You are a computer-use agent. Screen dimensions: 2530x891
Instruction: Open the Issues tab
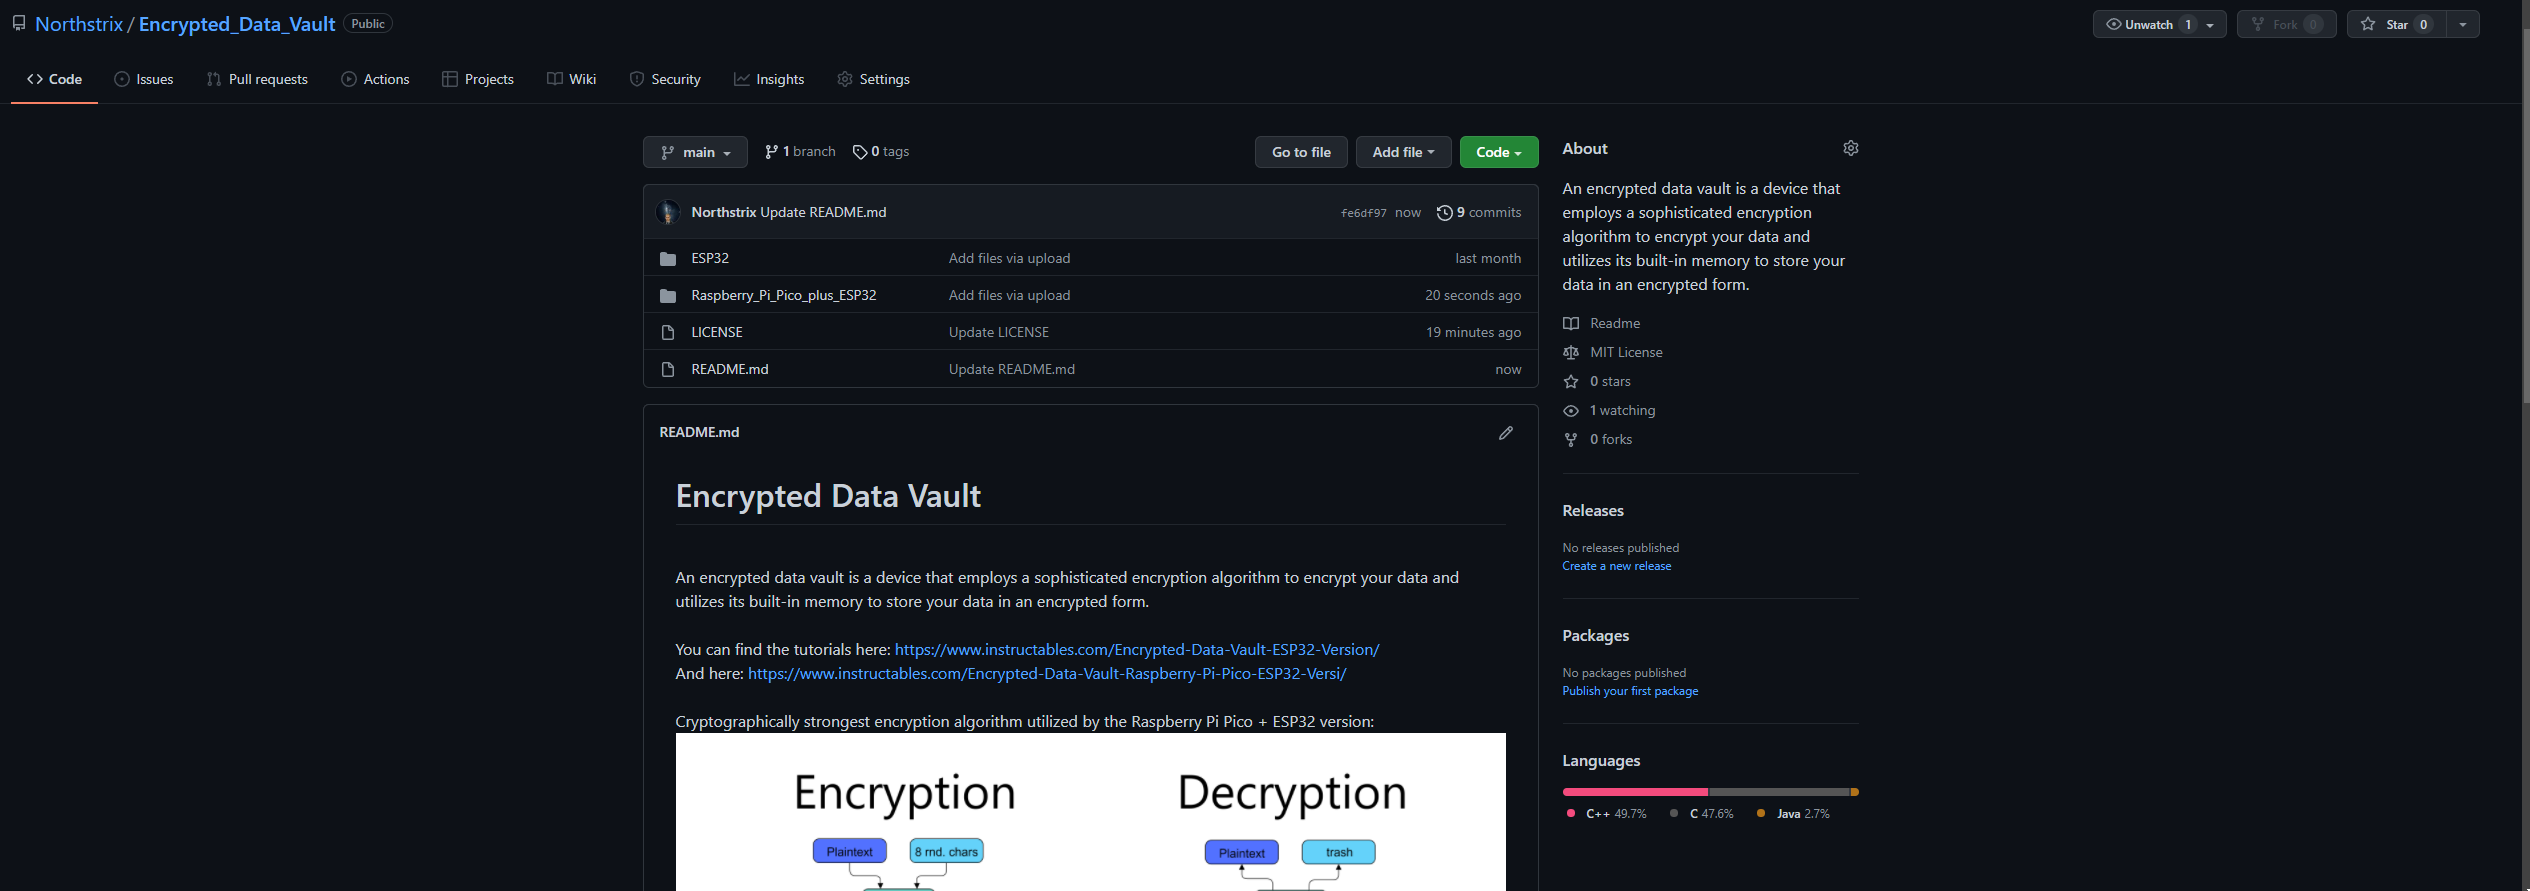[x=144, y=79]
